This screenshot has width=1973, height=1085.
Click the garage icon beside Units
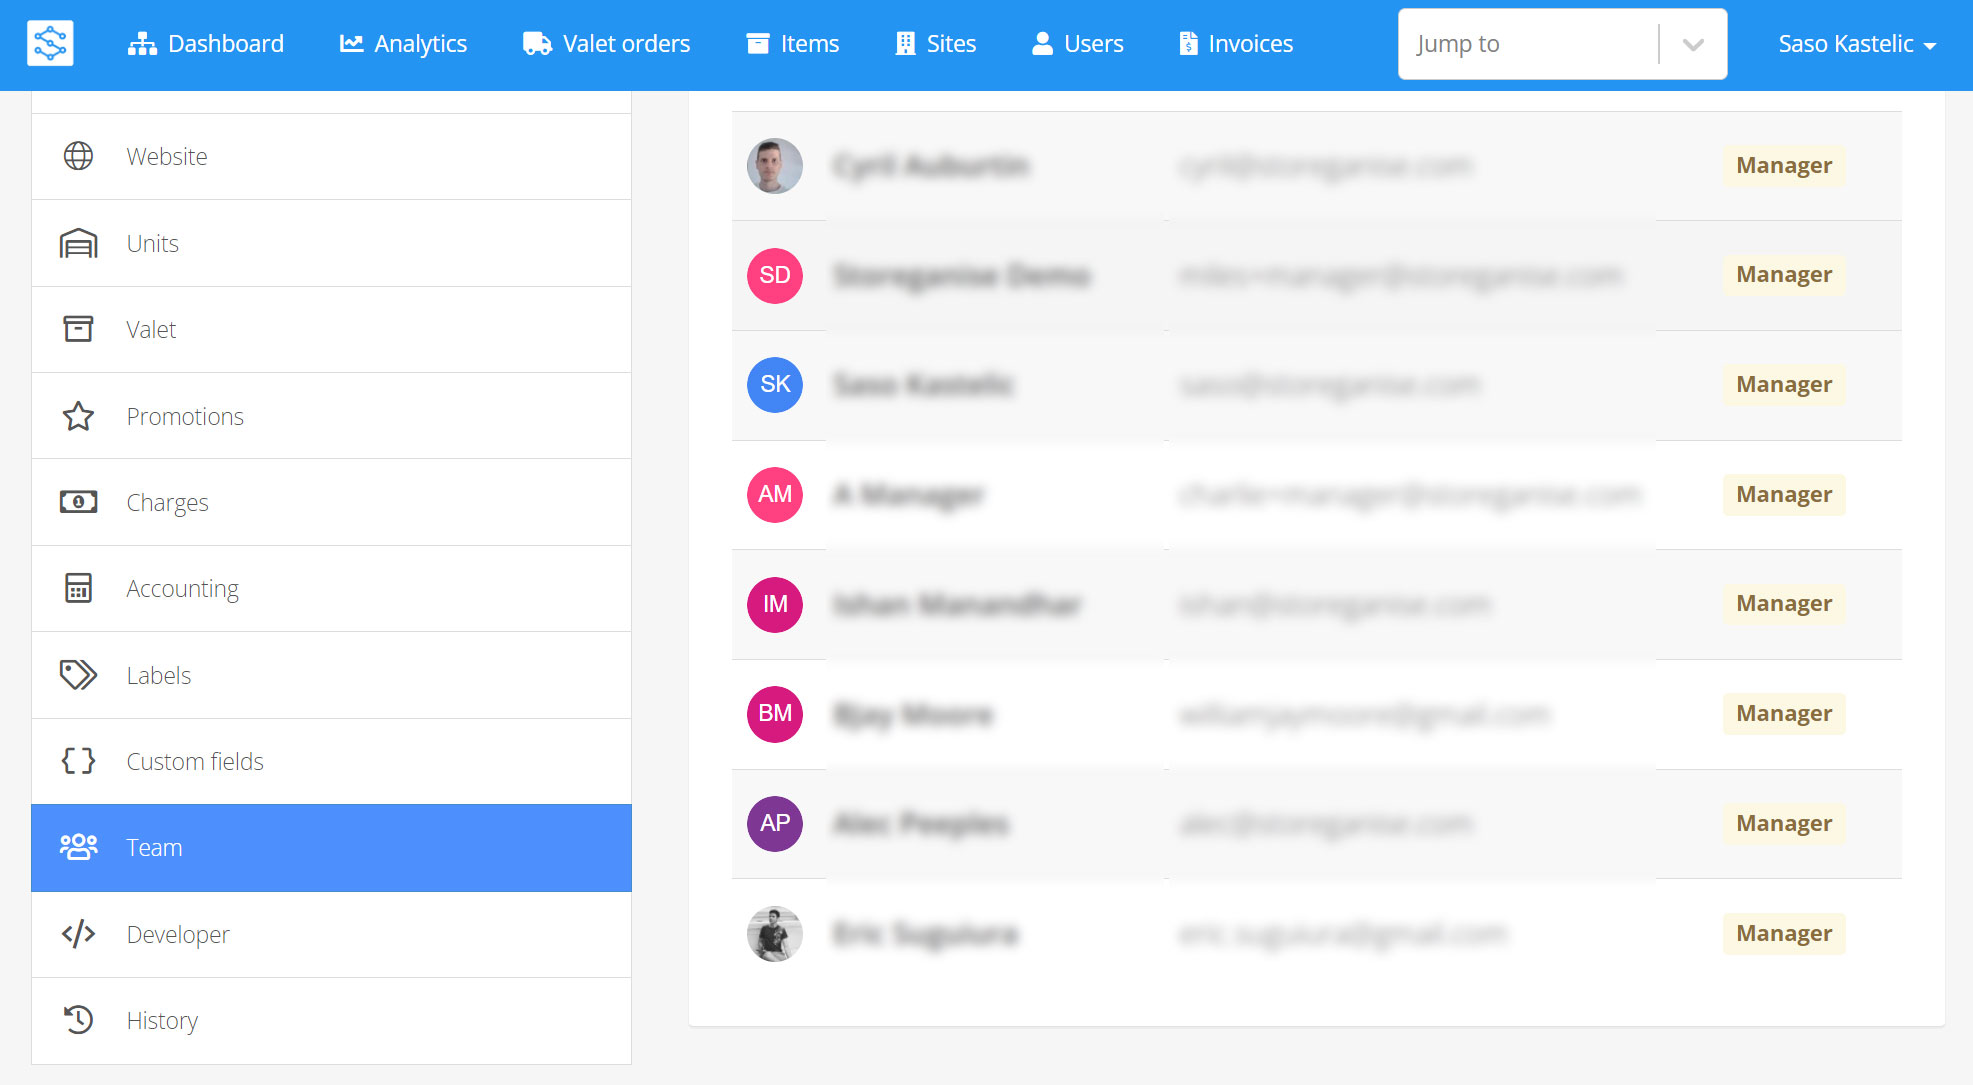[78, 243]
